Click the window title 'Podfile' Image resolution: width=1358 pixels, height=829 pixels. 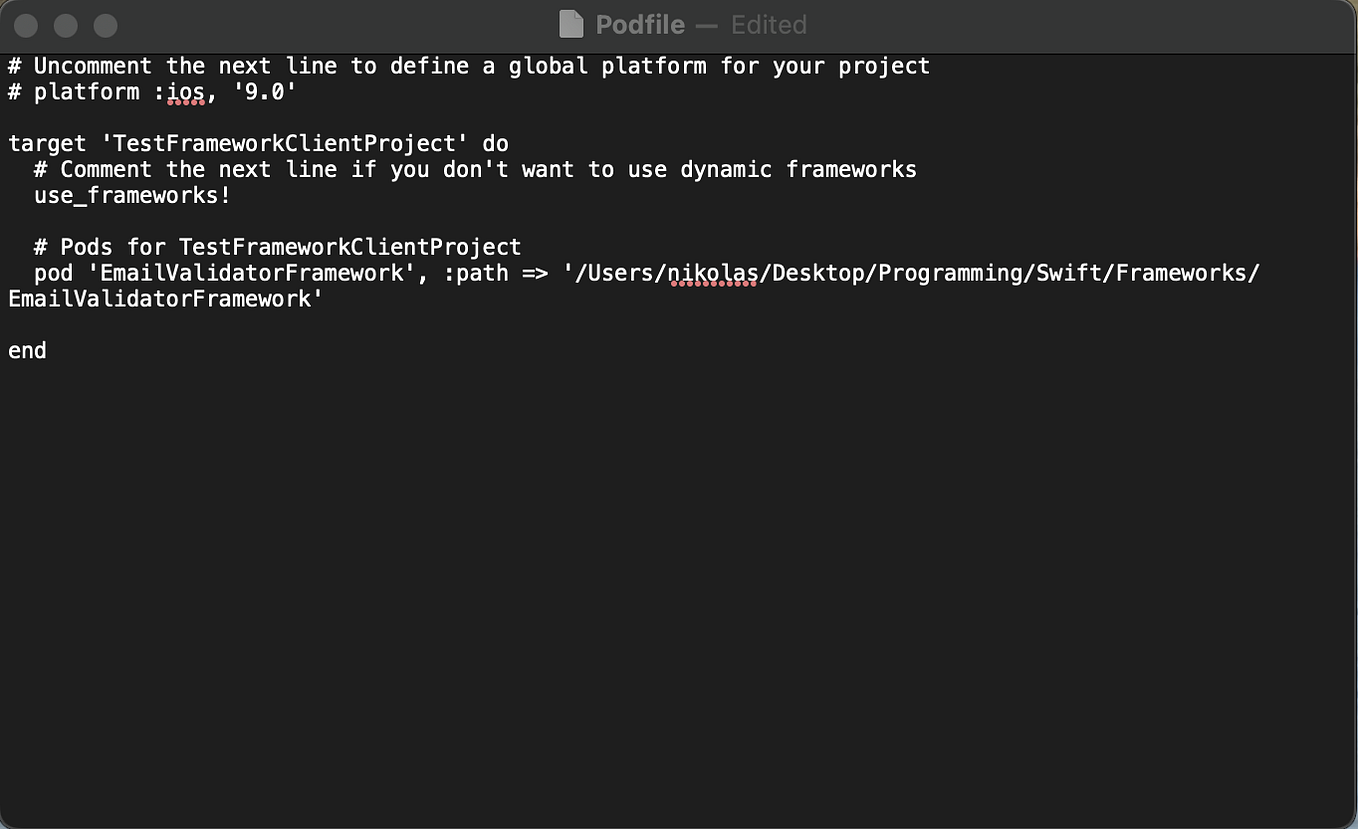tap(639, 24)
